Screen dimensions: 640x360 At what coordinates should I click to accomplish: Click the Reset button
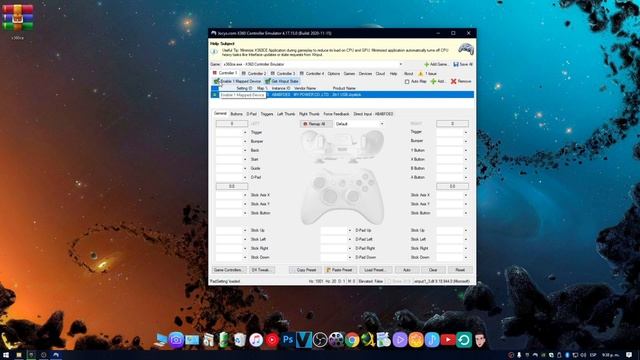pos(460,270)
